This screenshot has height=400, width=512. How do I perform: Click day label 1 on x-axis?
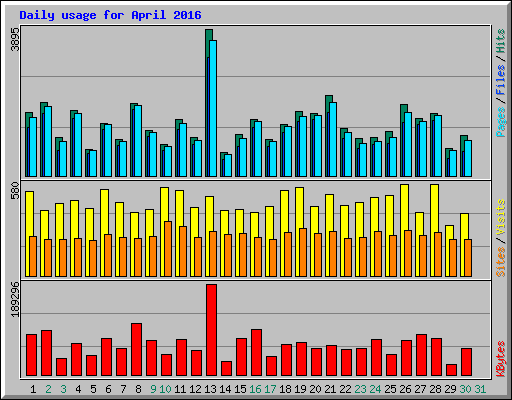coord(33,389)
